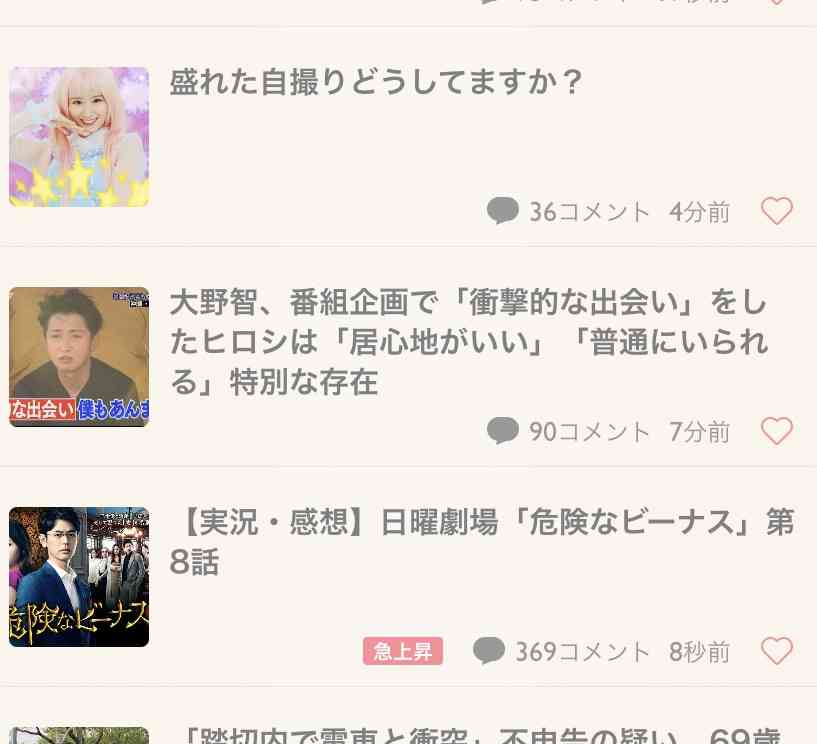Click the 急上昇 trending badge
Image resolution: width=817 pixels, height=744 pixels.
point(403,651)
